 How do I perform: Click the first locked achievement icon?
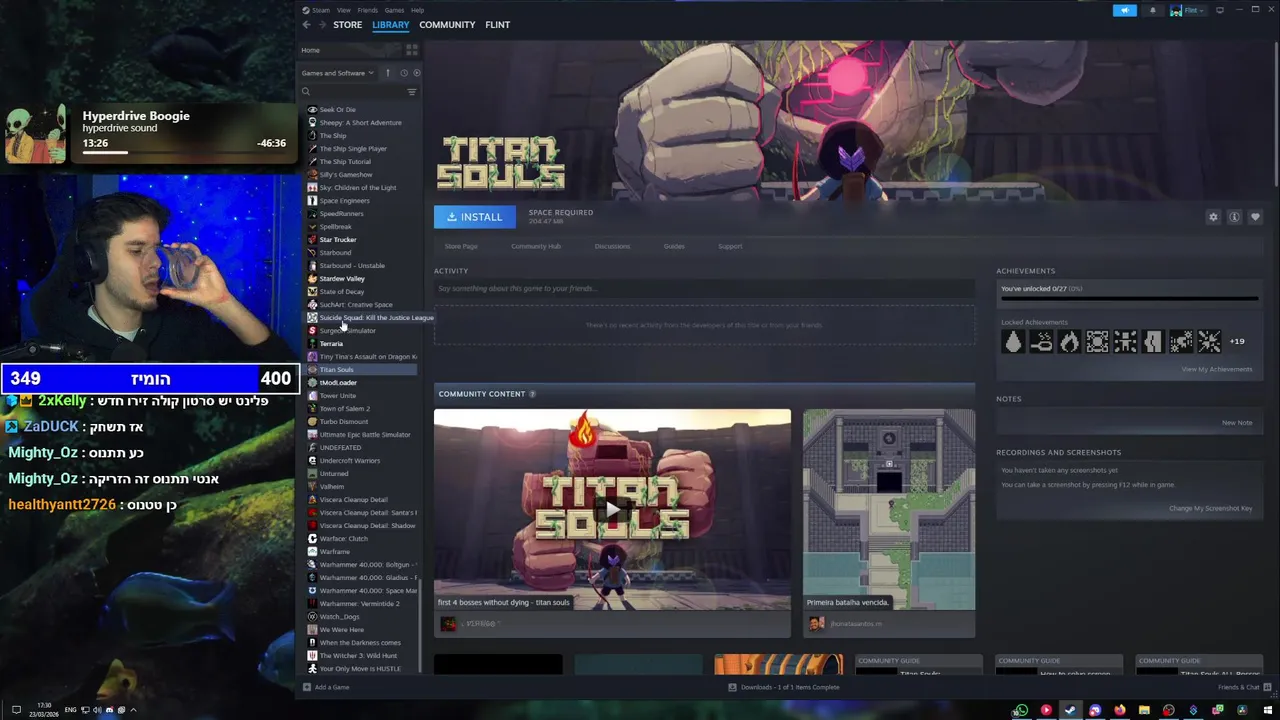1013,342
